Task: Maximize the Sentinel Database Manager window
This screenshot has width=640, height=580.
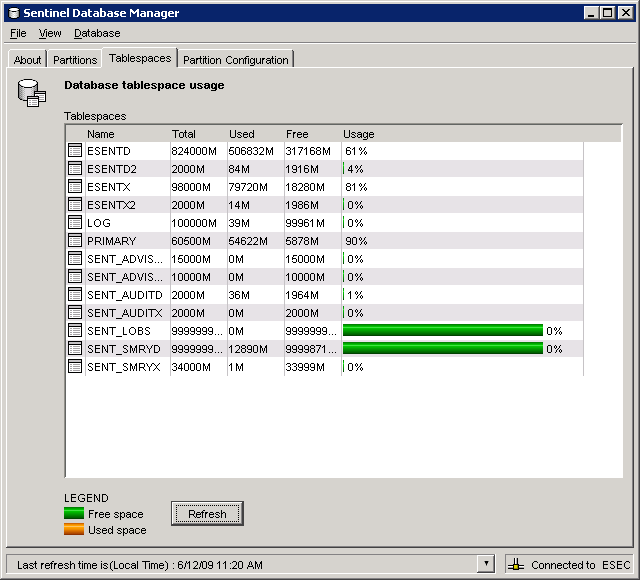Action: coord(607,13)
